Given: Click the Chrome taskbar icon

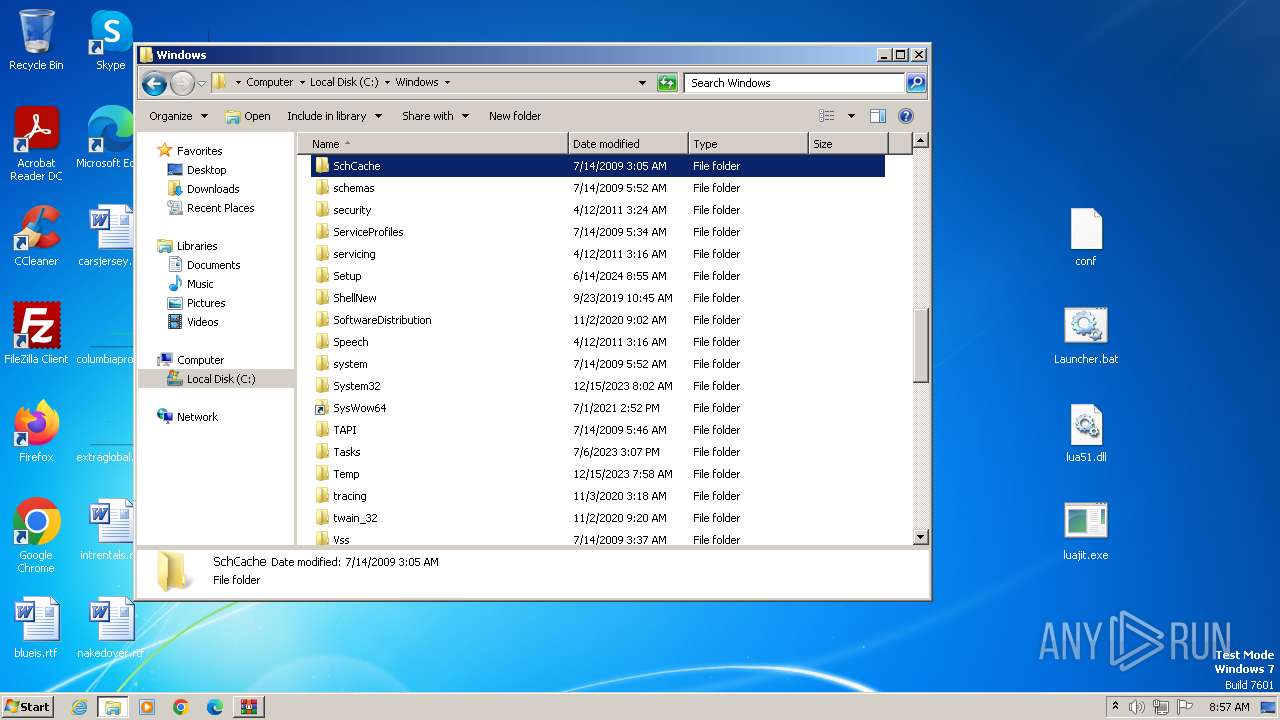Looking at the screenshot, I should coord(181,707).
